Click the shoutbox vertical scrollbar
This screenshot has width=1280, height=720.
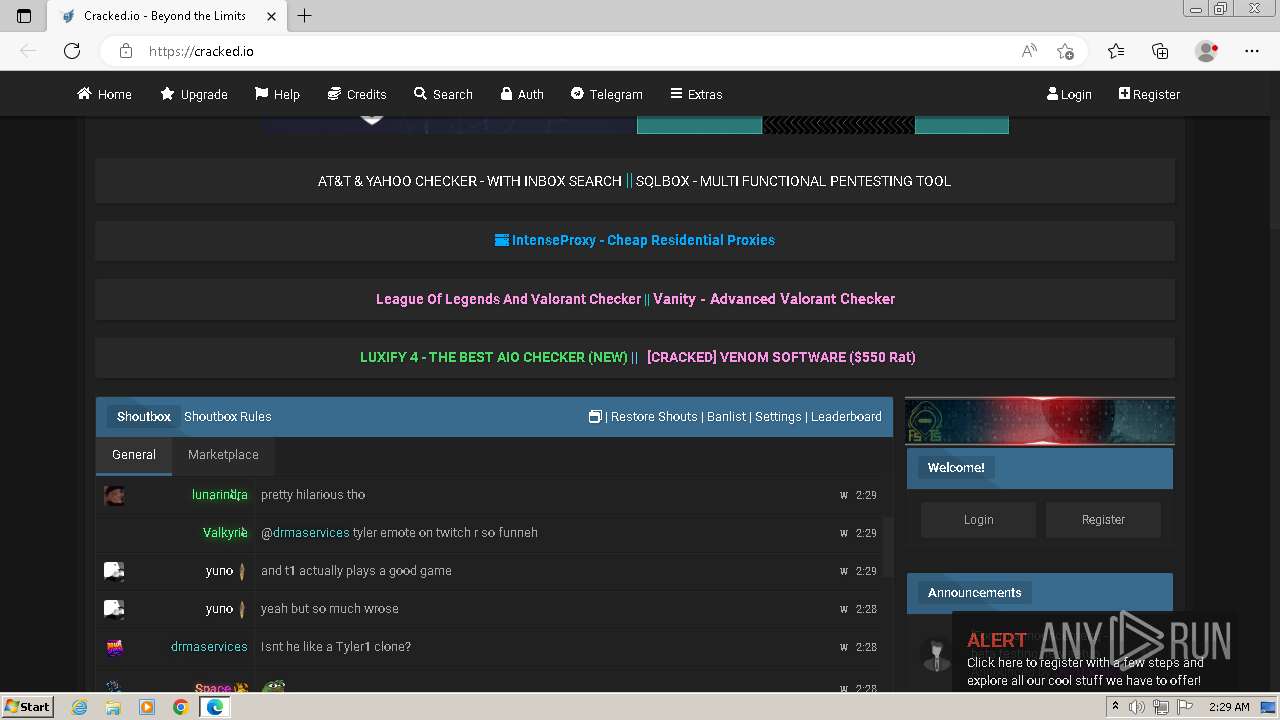tap(886, 545)
